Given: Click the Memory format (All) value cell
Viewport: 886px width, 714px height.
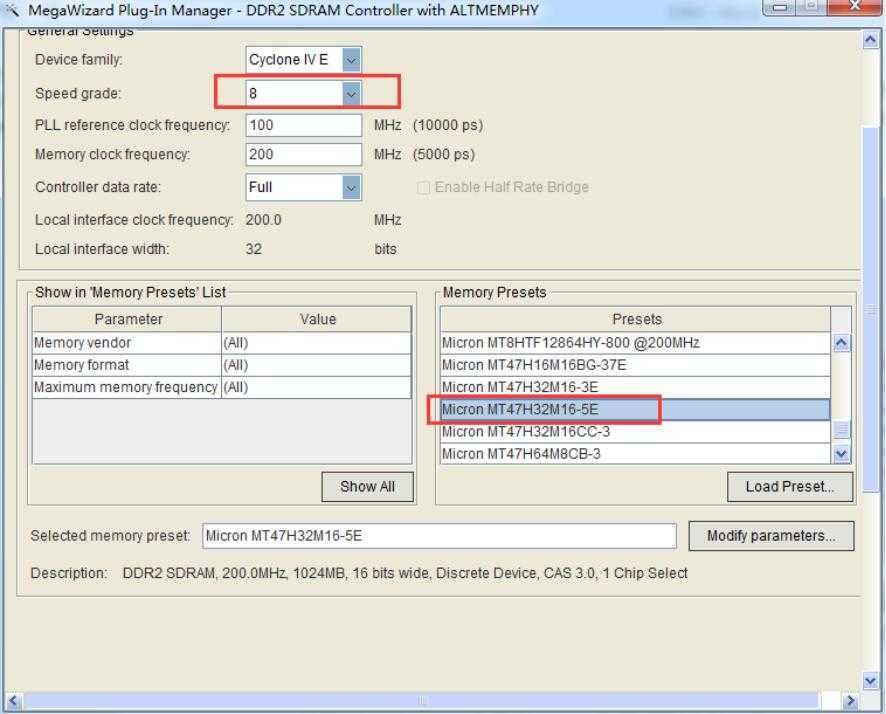Looking at the screenshot, I should (316, 365).
